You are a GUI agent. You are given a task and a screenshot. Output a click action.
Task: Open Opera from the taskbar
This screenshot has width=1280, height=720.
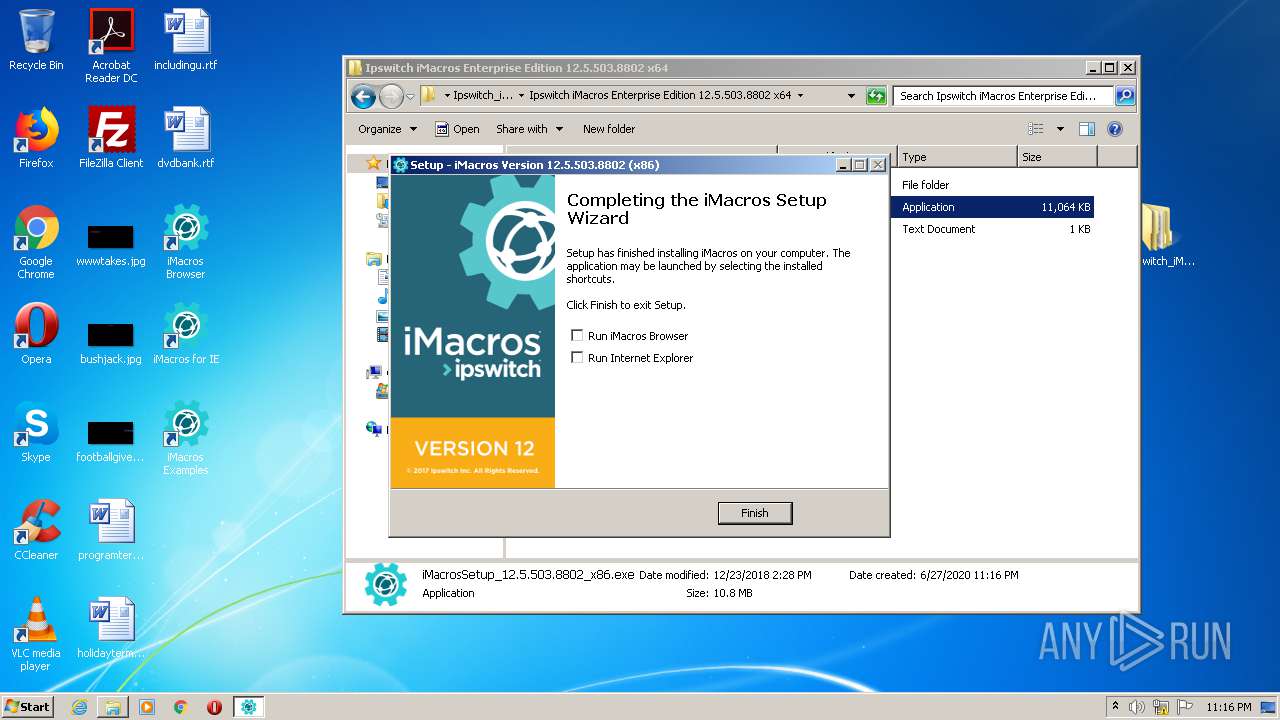coord(214,707)
